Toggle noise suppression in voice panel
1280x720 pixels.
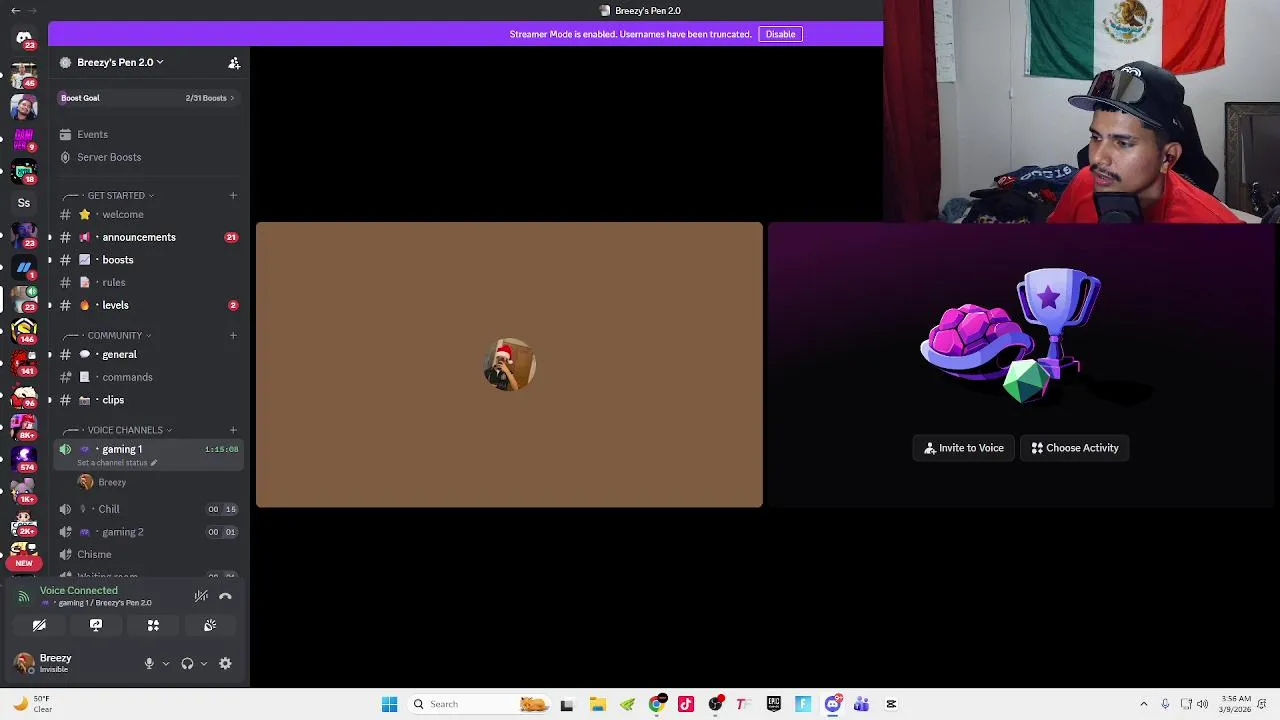click(x=201, y=596)
